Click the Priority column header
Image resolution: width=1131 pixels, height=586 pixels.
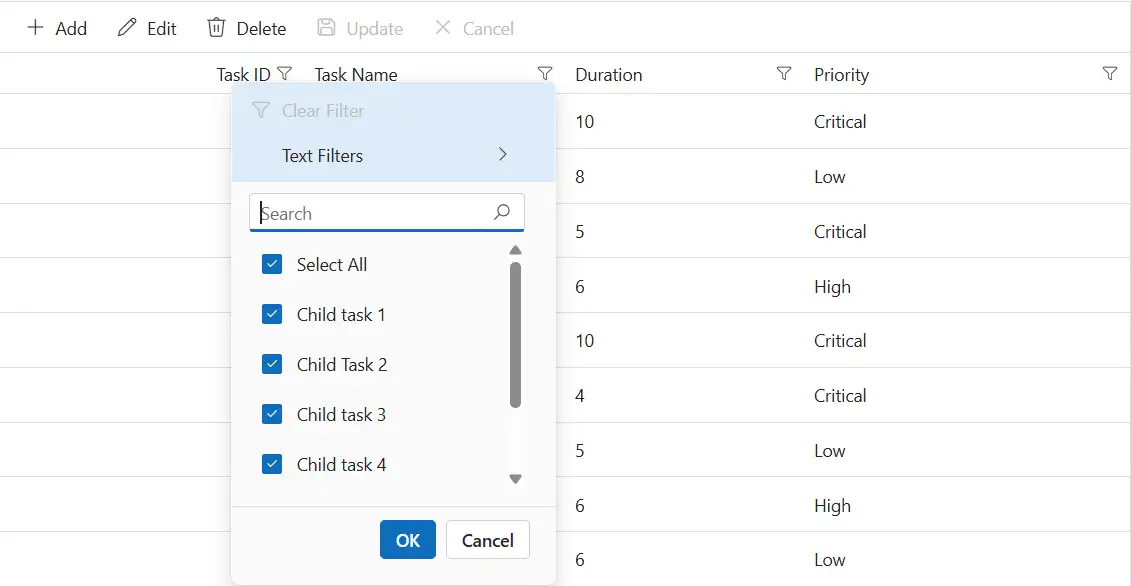[841, 74]
